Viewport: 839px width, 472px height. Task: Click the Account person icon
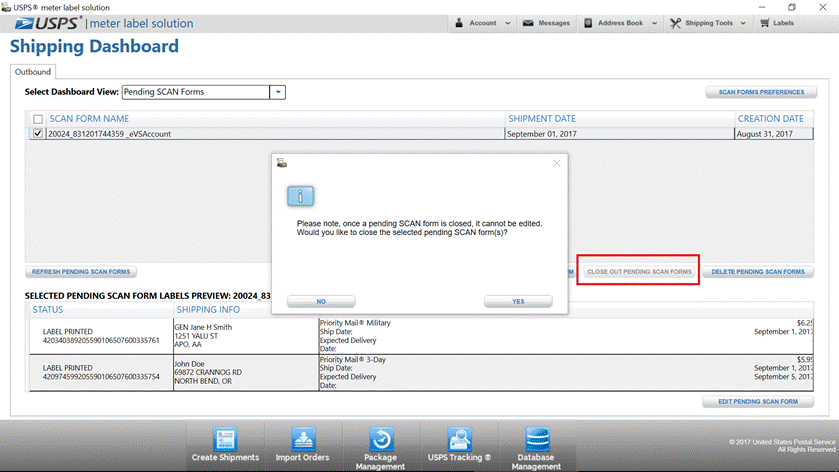coord(459,23)
